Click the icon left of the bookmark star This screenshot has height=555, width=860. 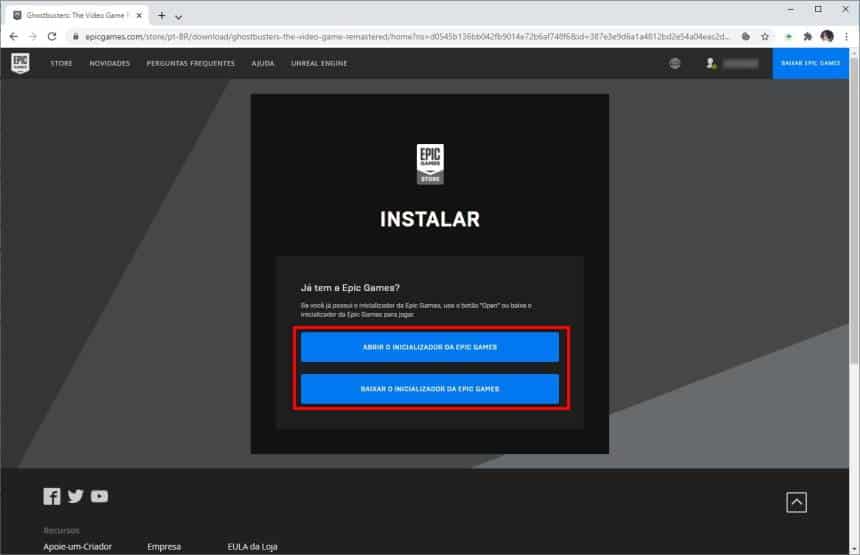745,37
